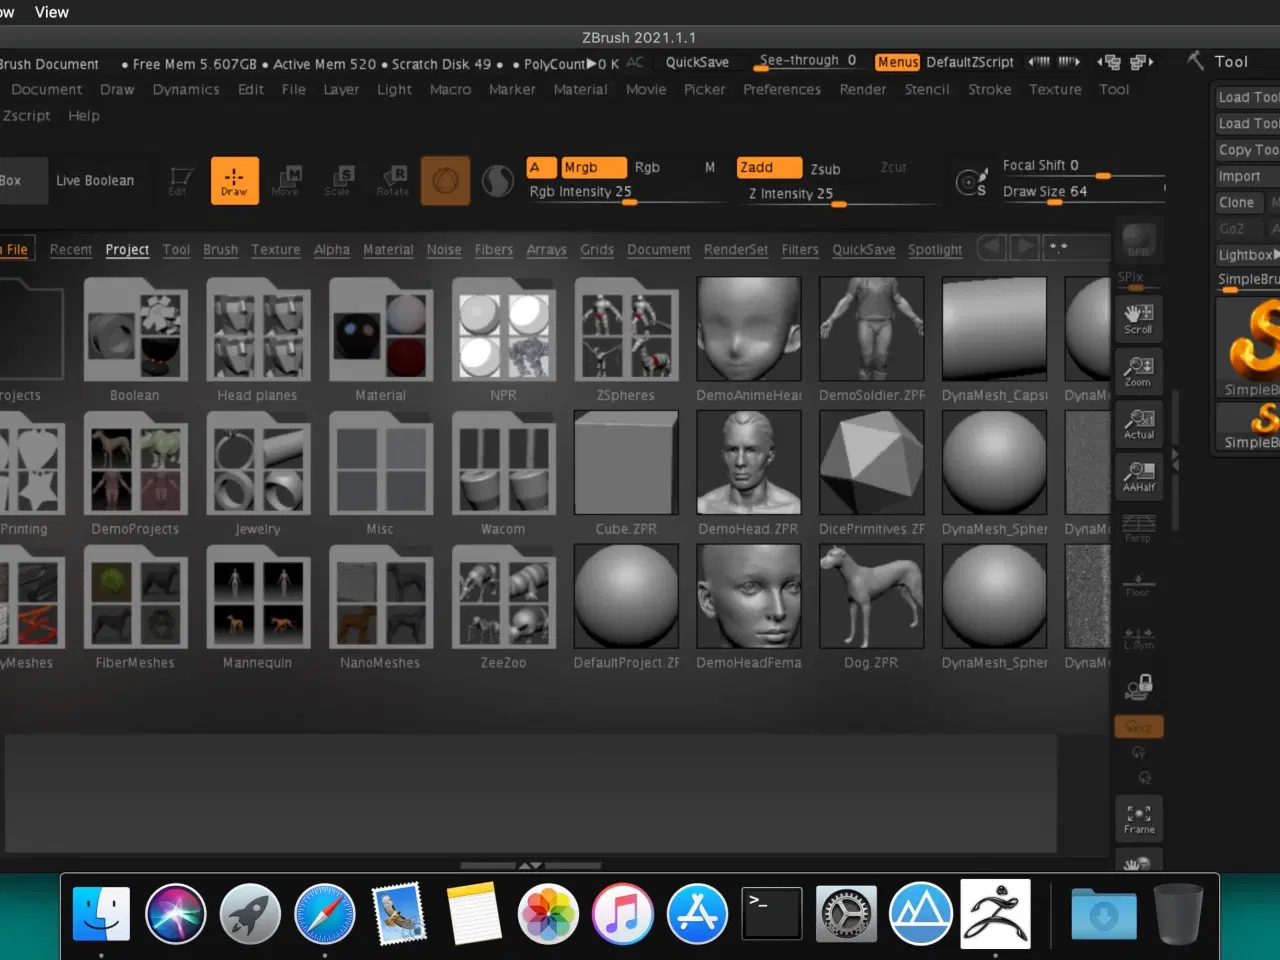This screenshot has width=1280, height=960.
Task: Switch to LightBox Alpha tab
Action: pyautogui.click(x=332, y=250)
